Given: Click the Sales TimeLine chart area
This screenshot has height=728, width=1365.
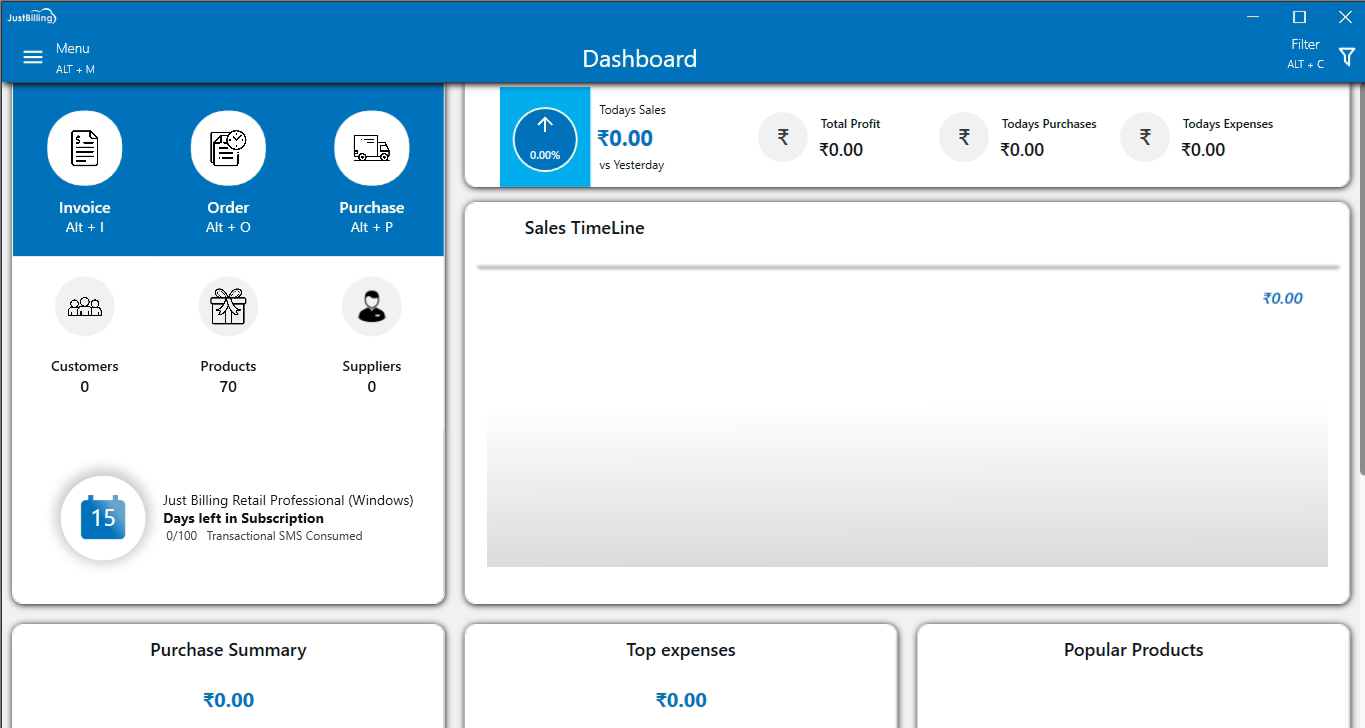Looking at the screenshot, I should (907, 485).
